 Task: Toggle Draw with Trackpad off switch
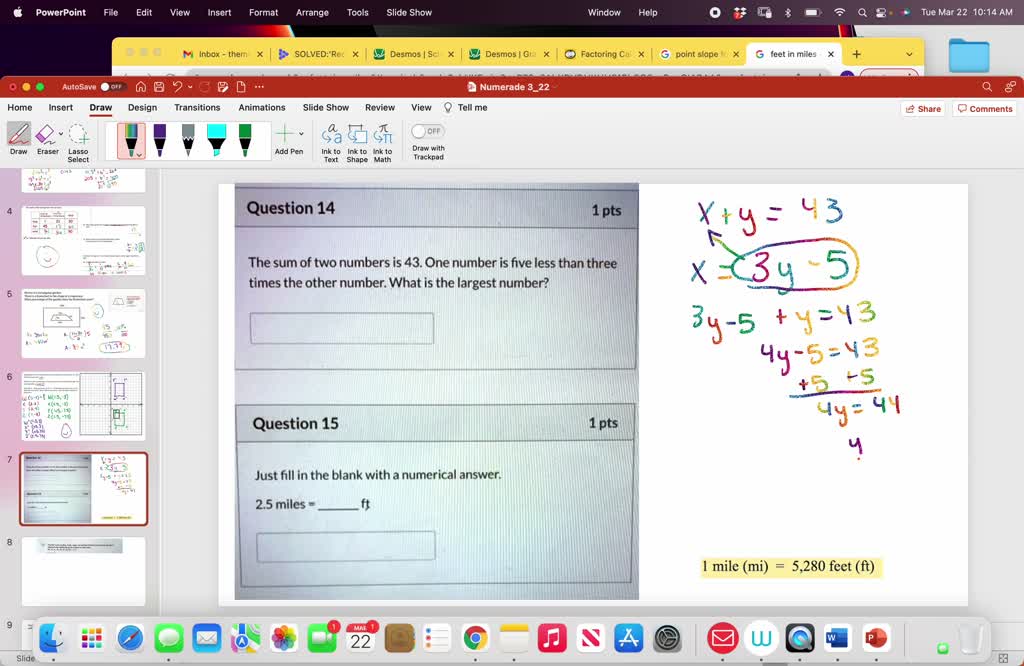tap(428, 131)
